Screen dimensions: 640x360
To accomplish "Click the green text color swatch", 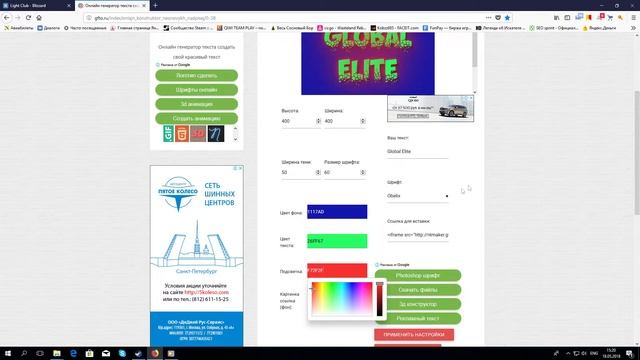I will (337, 241).
